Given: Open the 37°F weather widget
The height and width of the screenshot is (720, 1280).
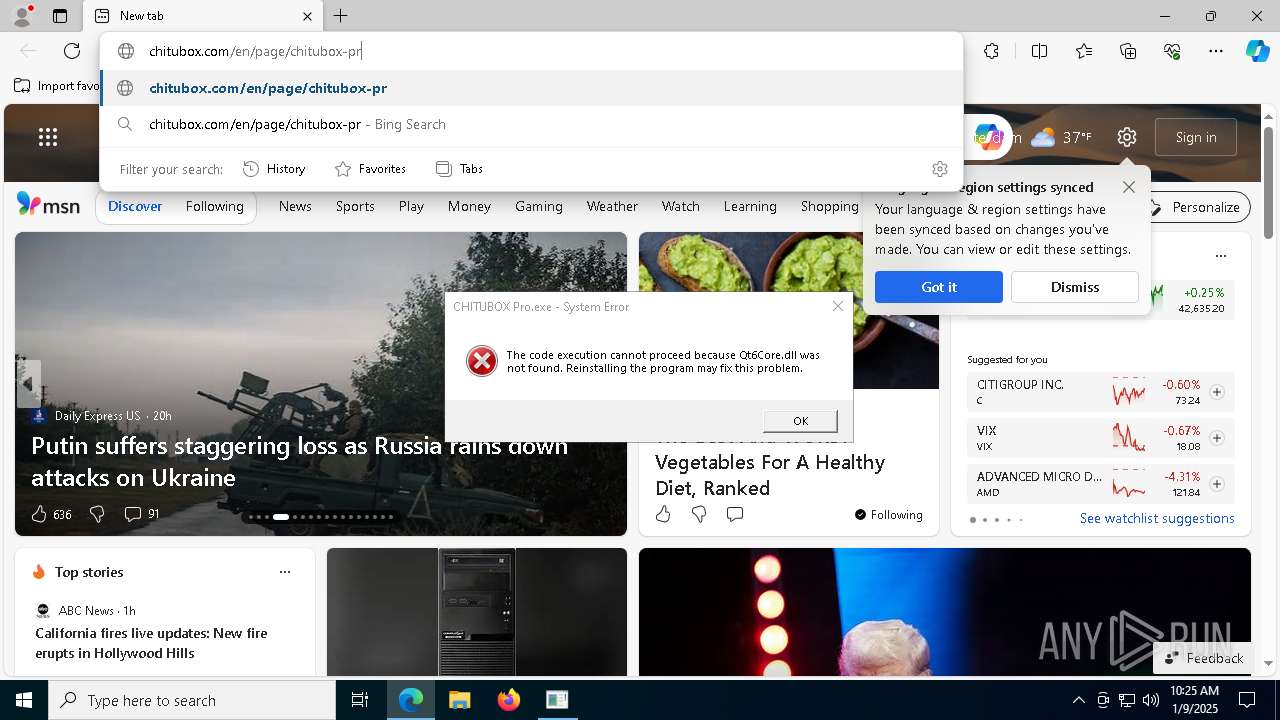Looking at the screenshot, I should pyautogui.click(x=1062, y=137).
